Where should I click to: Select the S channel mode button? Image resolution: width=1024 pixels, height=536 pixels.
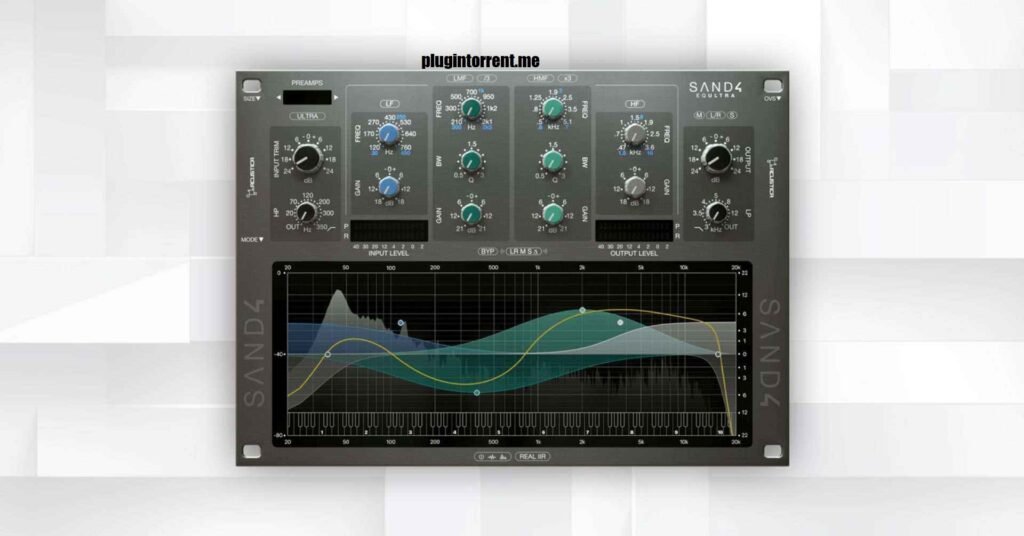tap(732, 116)
